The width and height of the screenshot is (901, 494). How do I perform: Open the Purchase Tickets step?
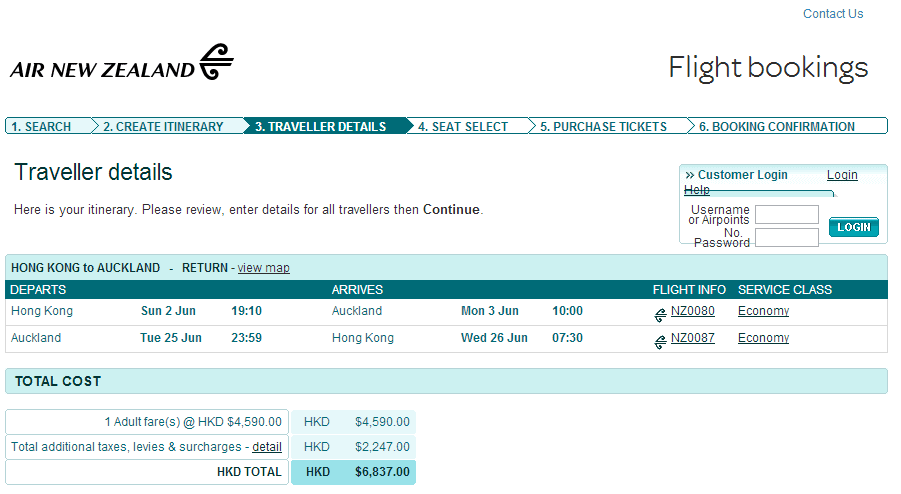603,127
